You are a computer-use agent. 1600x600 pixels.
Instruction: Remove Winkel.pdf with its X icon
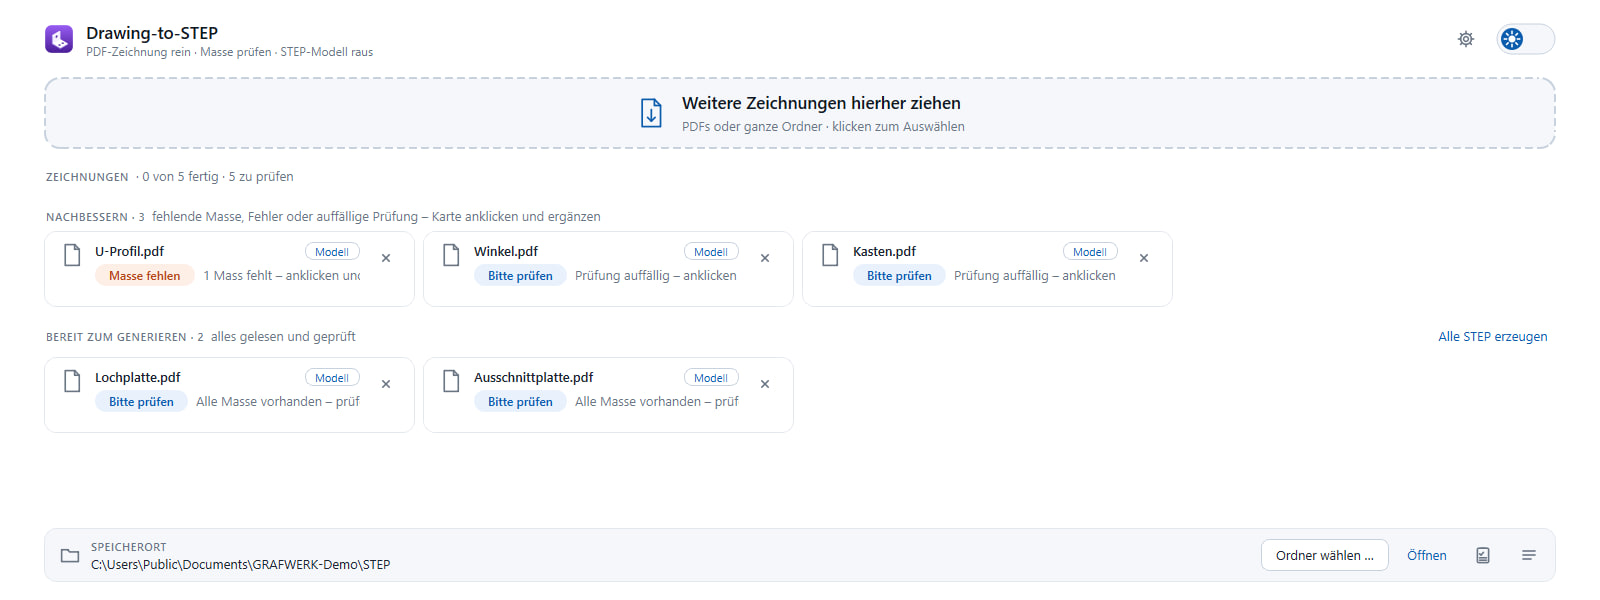(x=765, y=258)
